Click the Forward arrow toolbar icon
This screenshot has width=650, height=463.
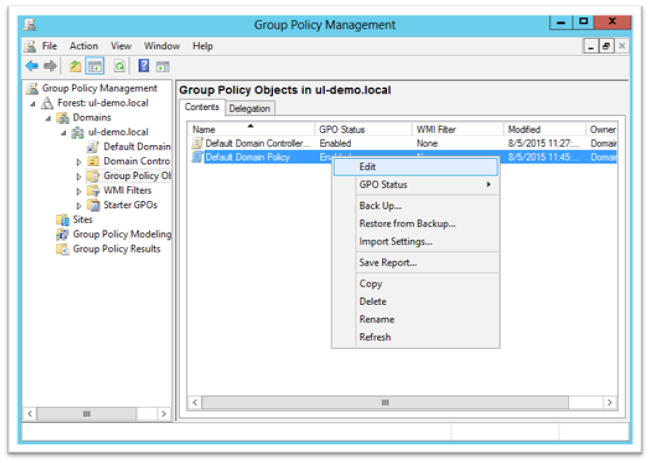48,66
